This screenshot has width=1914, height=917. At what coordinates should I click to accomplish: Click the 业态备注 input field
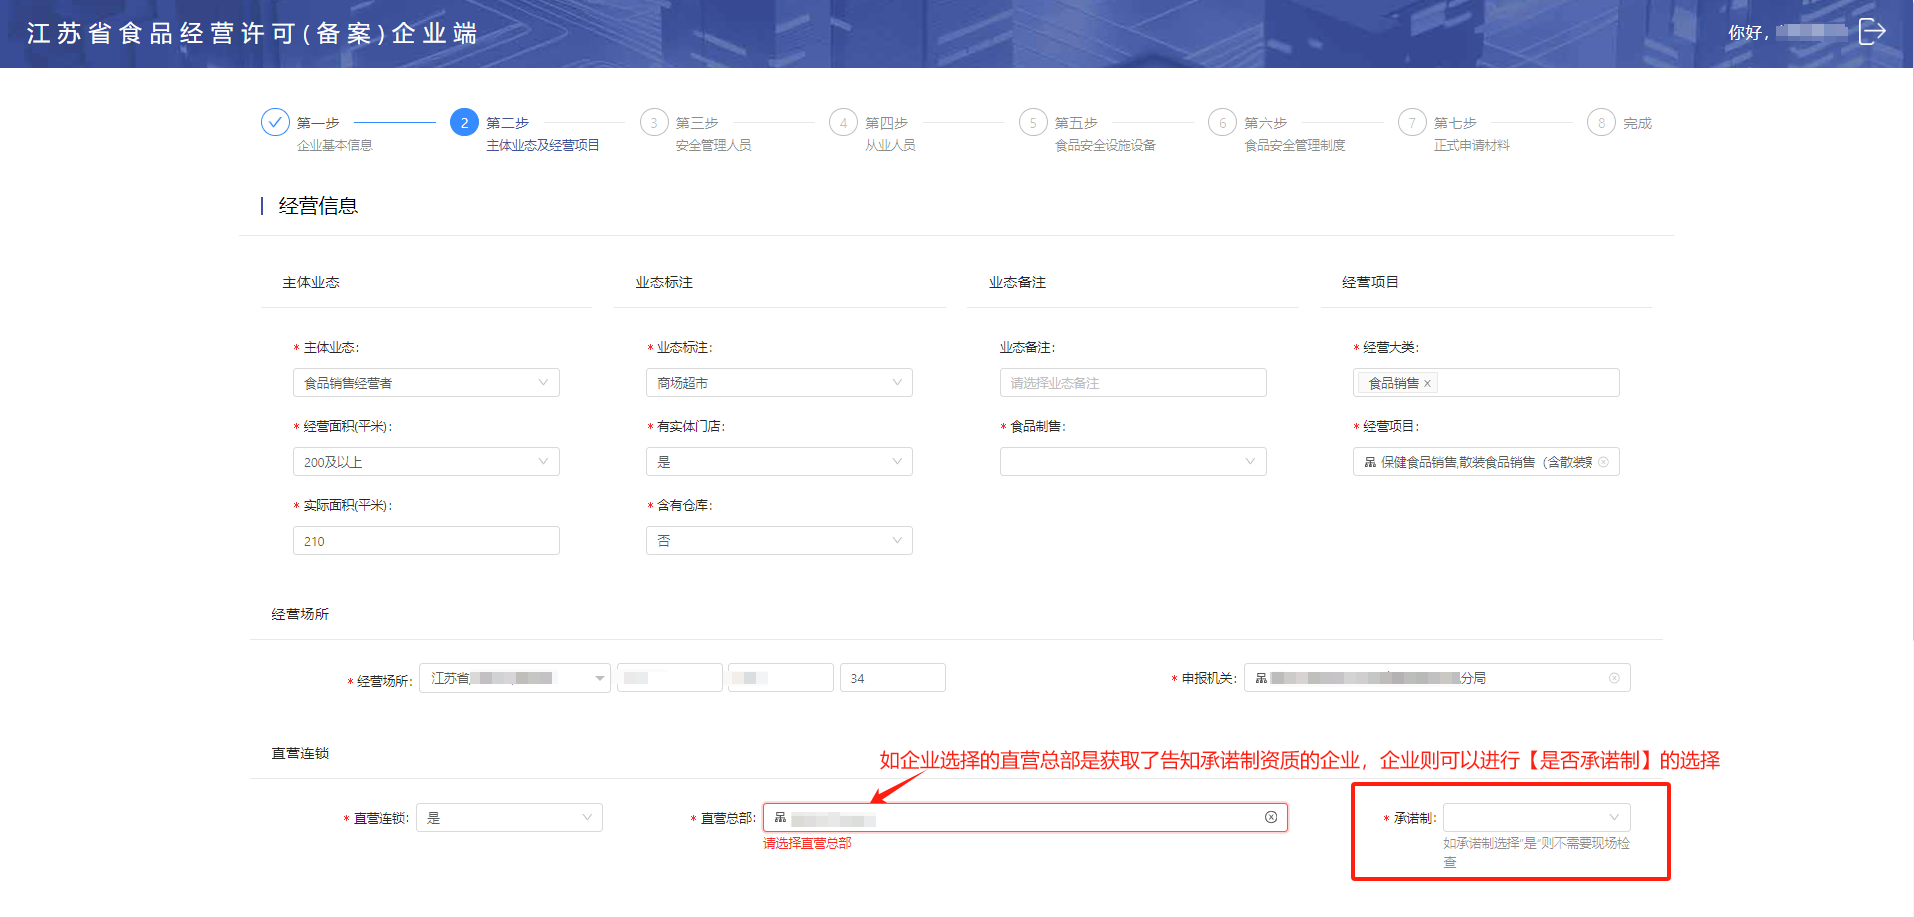pos(1132,383)
